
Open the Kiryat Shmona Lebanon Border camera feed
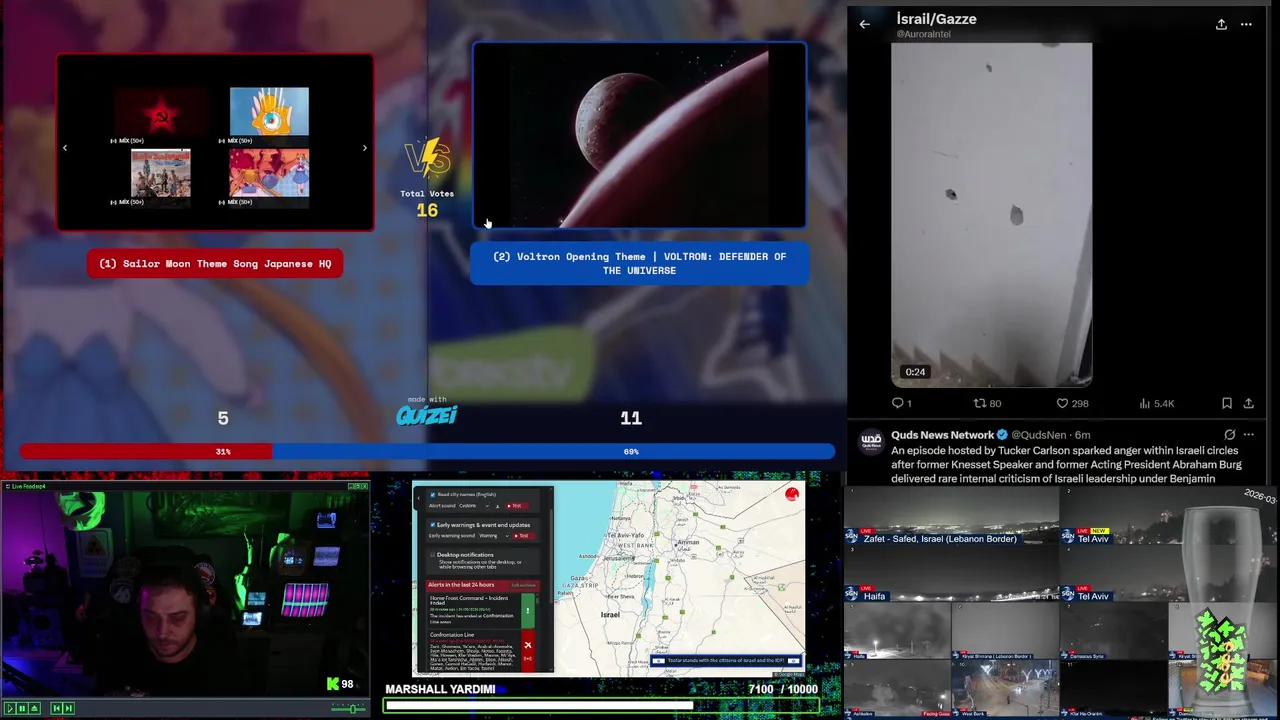[x=1005, y=630]
